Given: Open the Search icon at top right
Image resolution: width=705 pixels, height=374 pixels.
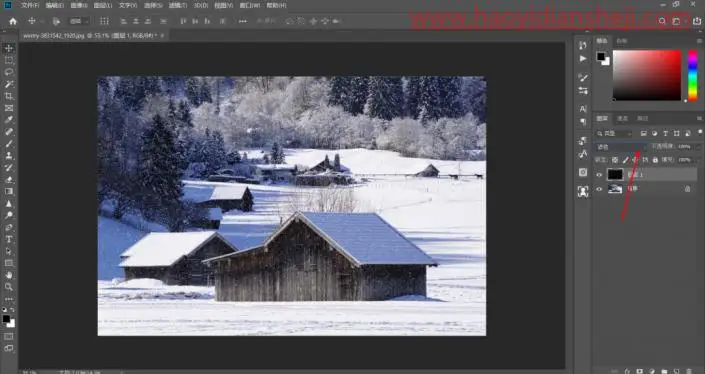Looking at the screenshot, I should click(x=662, y=21).
